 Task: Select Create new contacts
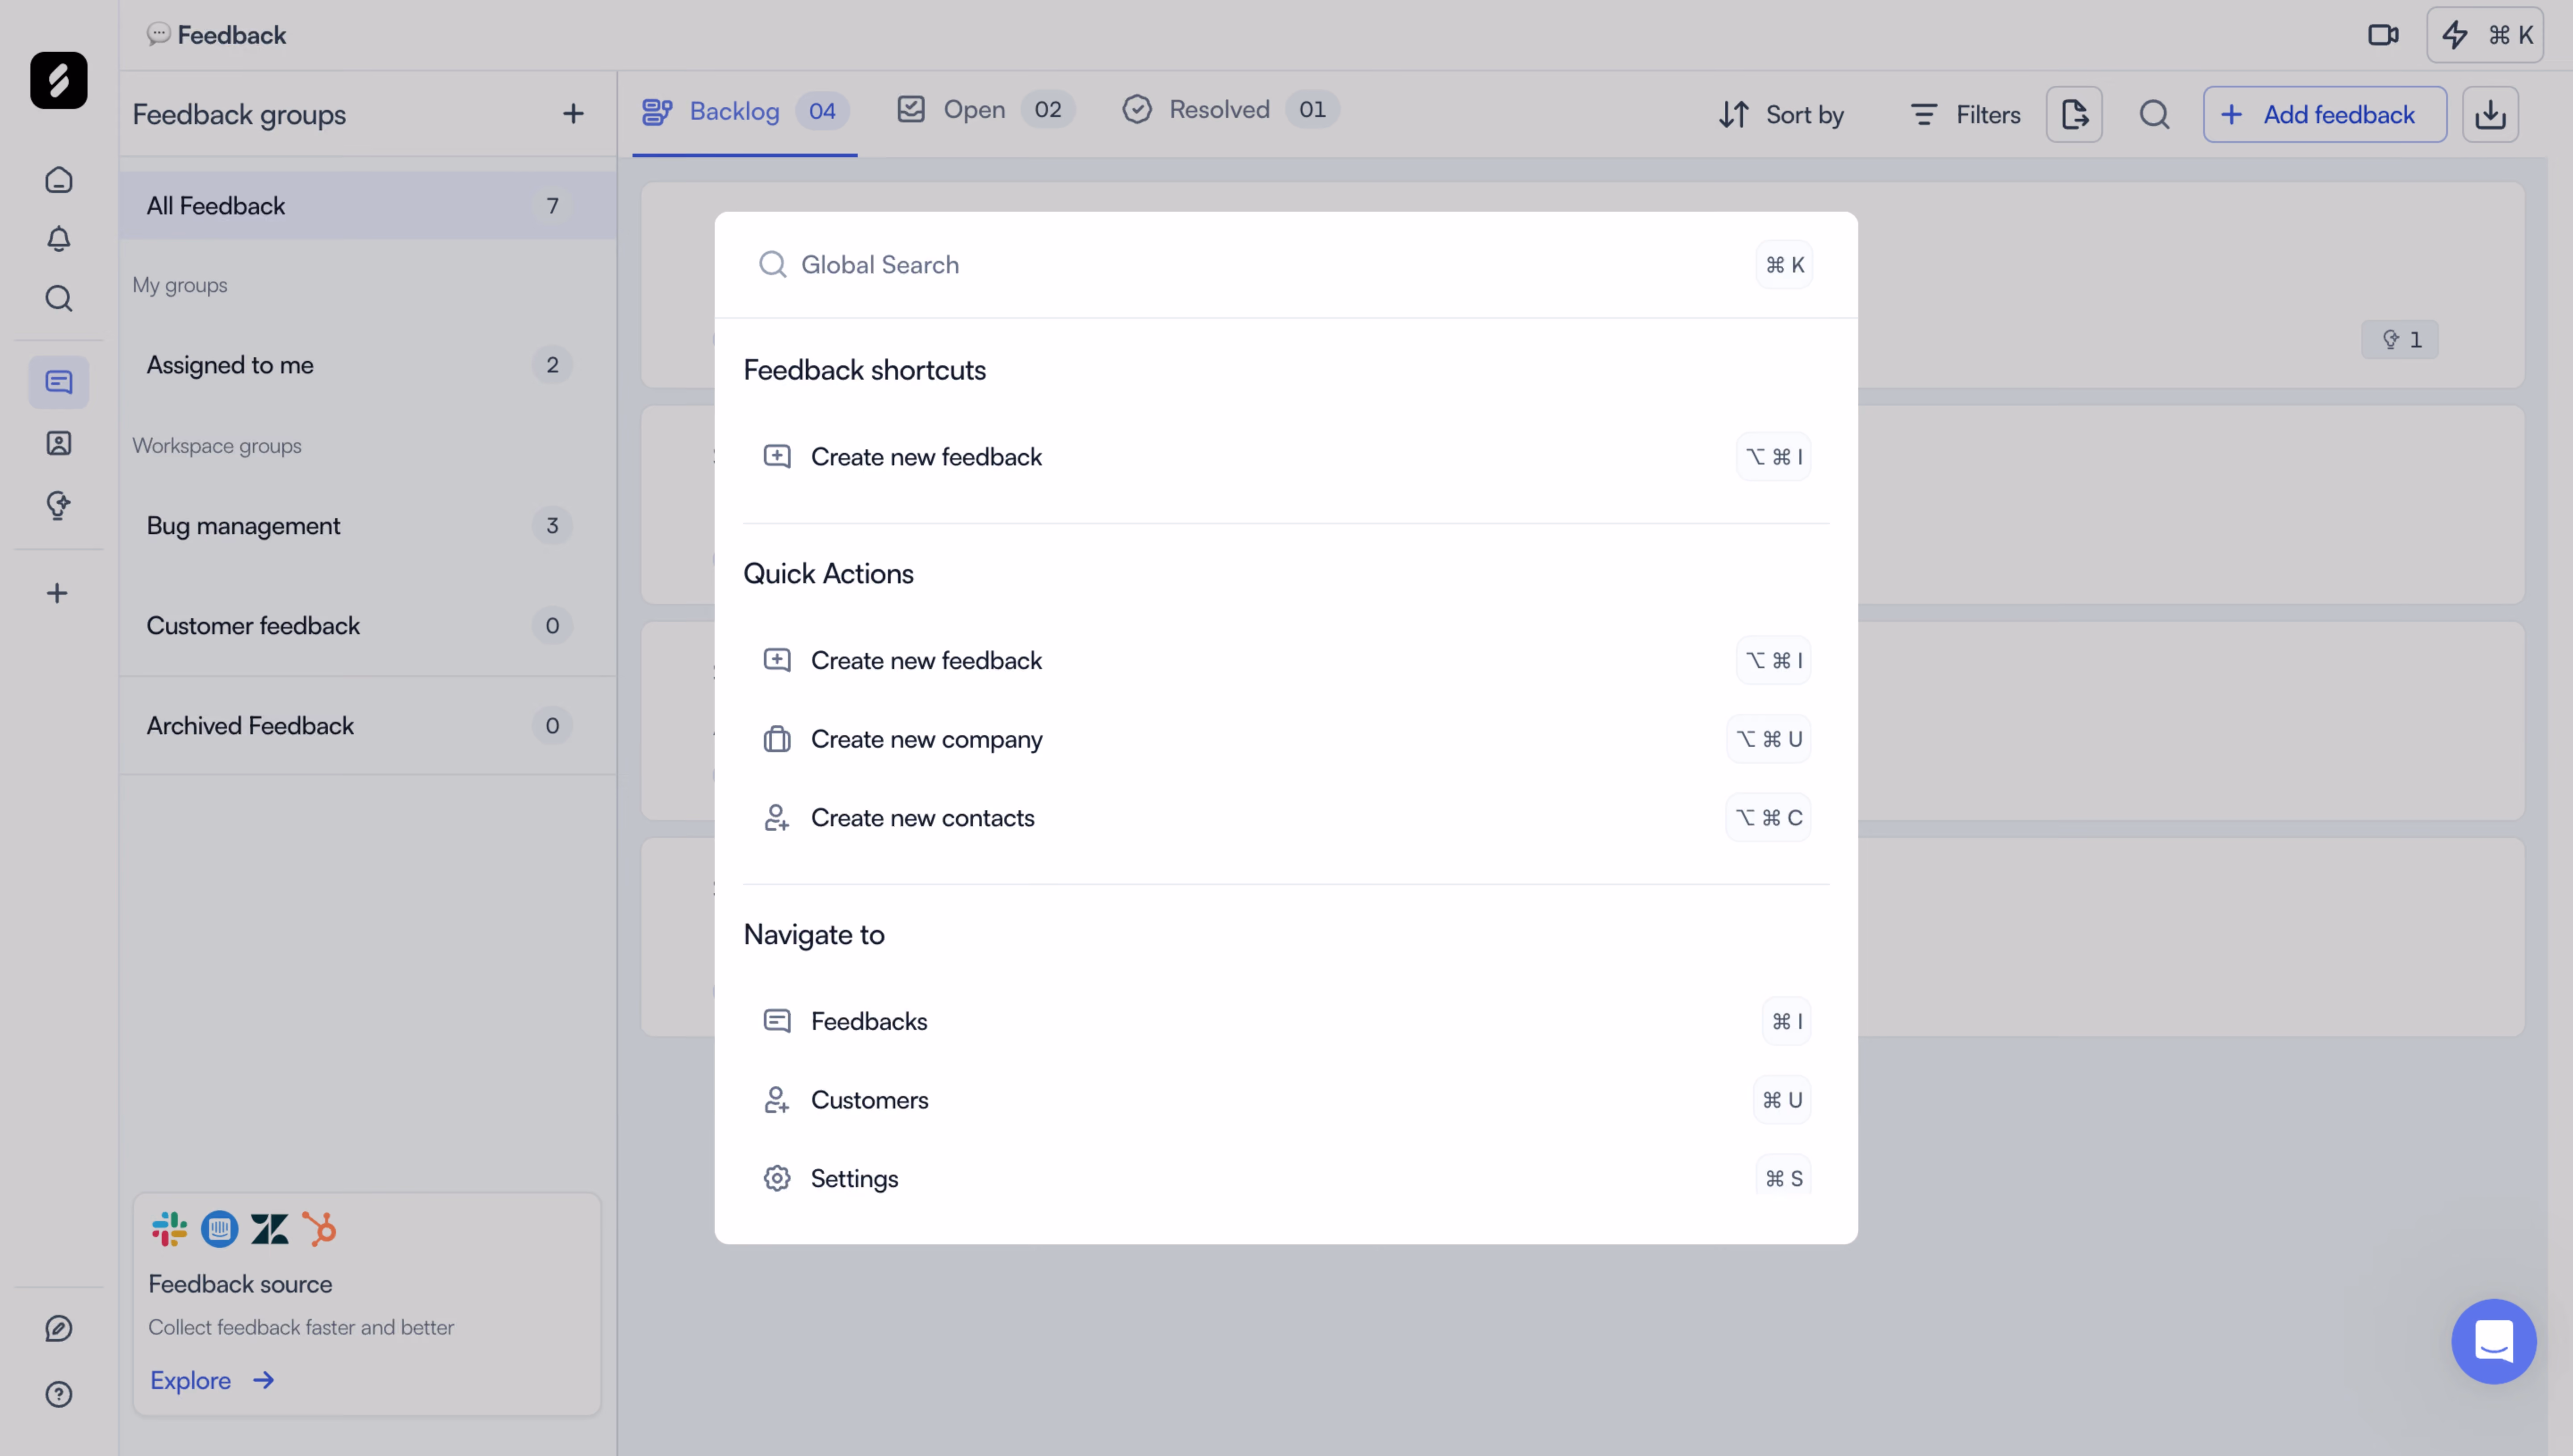coord(1286,818)
